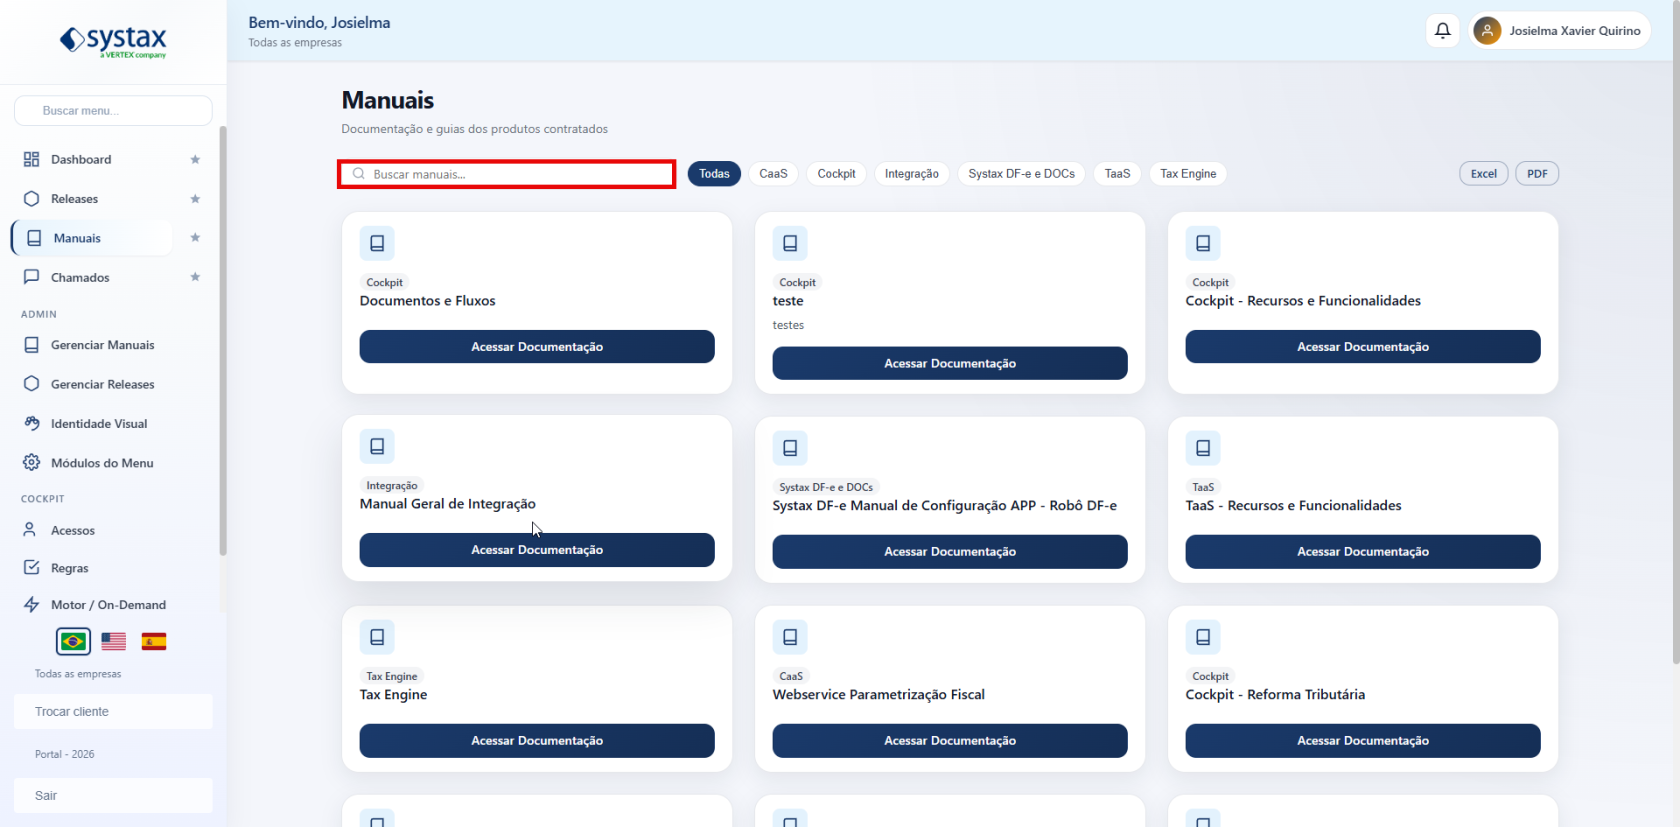Click the sidebar vertical scrollbar
This screenshot has width=1680, height=827.
223,340
